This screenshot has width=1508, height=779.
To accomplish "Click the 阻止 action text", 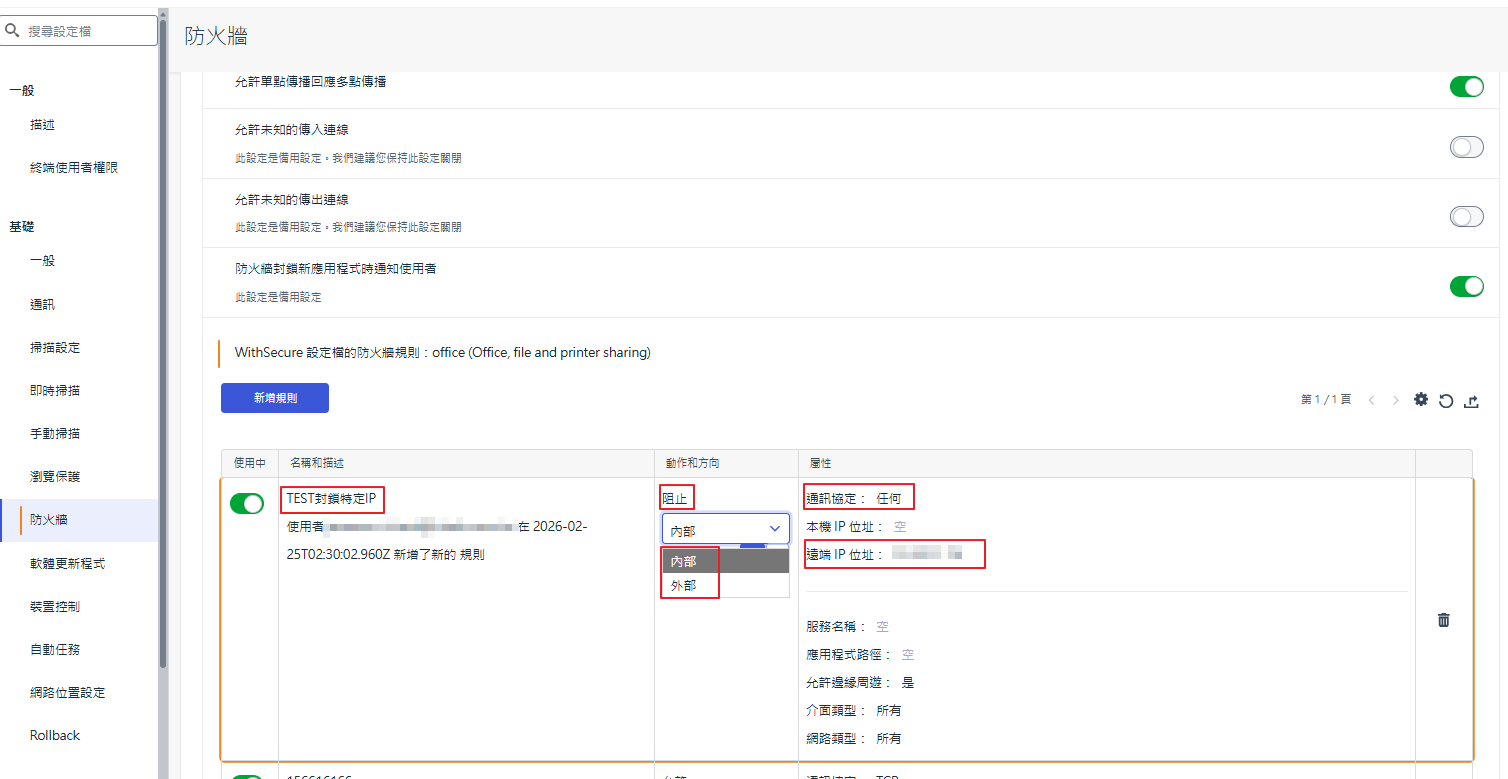I will point(675,498).
